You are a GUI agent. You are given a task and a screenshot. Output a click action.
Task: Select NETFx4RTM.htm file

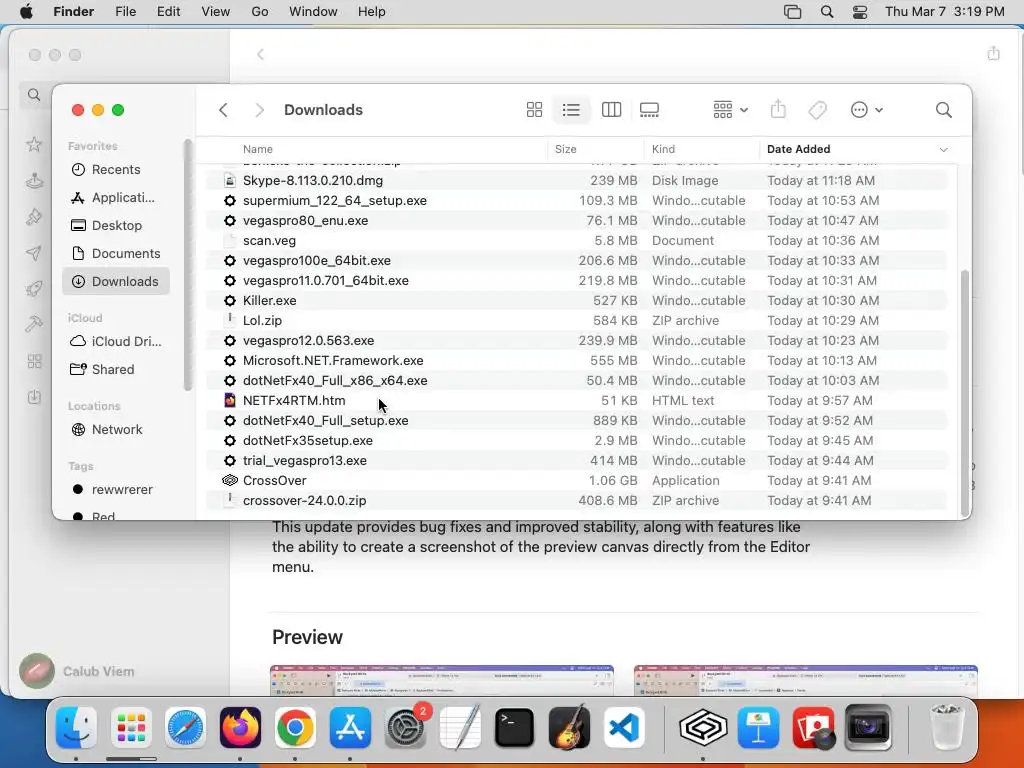577,400
